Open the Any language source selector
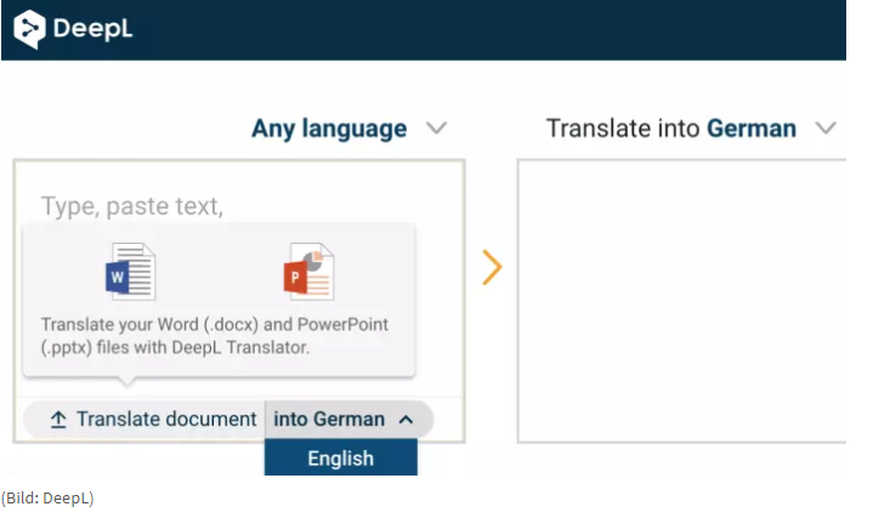The height and width of the screenshot is (518, 873). 329,129
